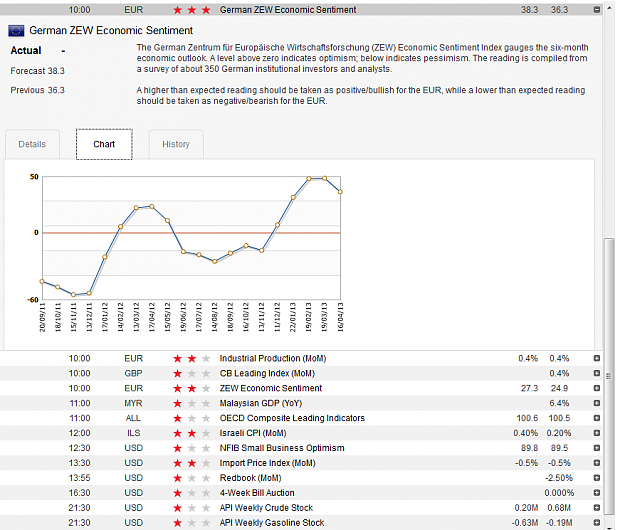Click the 0.000% value for 4-Week Bill Auction
The height and width of the screenshot is (530, 625).
(x=559, y=493)
